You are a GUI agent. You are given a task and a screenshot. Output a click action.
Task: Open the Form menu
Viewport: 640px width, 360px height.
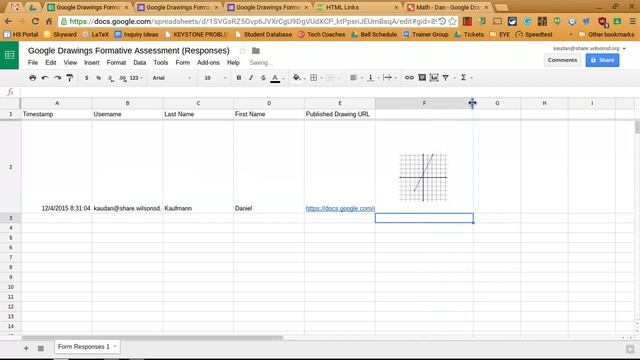[x=182, y=62]
